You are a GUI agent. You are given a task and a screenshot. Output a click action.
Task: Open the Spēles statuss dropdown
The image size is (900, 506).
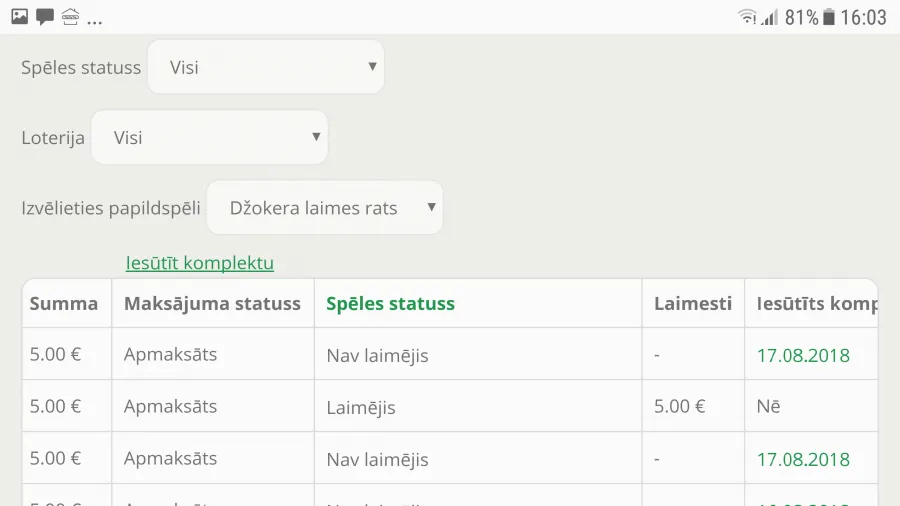click(266, 67)
